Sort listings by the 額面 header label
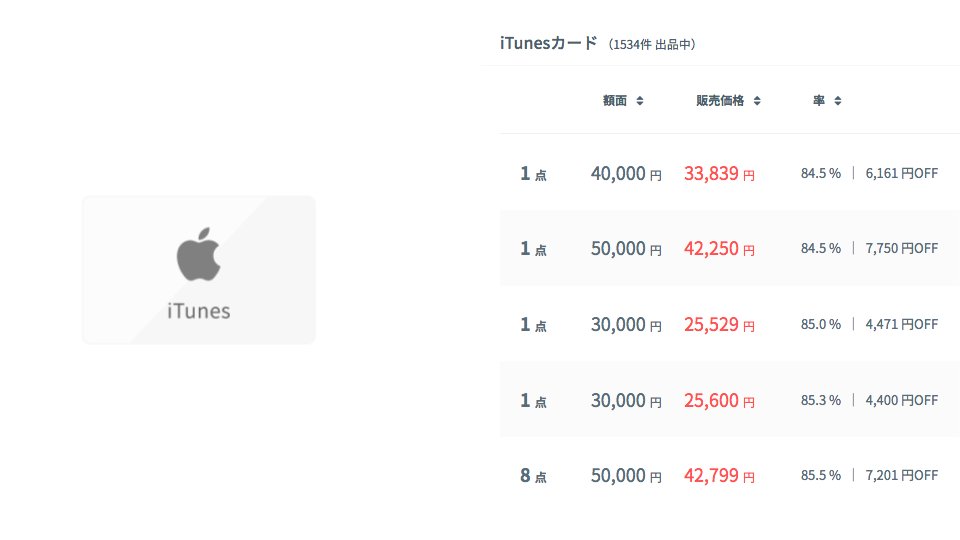960x540 pixels. (x=615, y=101)
